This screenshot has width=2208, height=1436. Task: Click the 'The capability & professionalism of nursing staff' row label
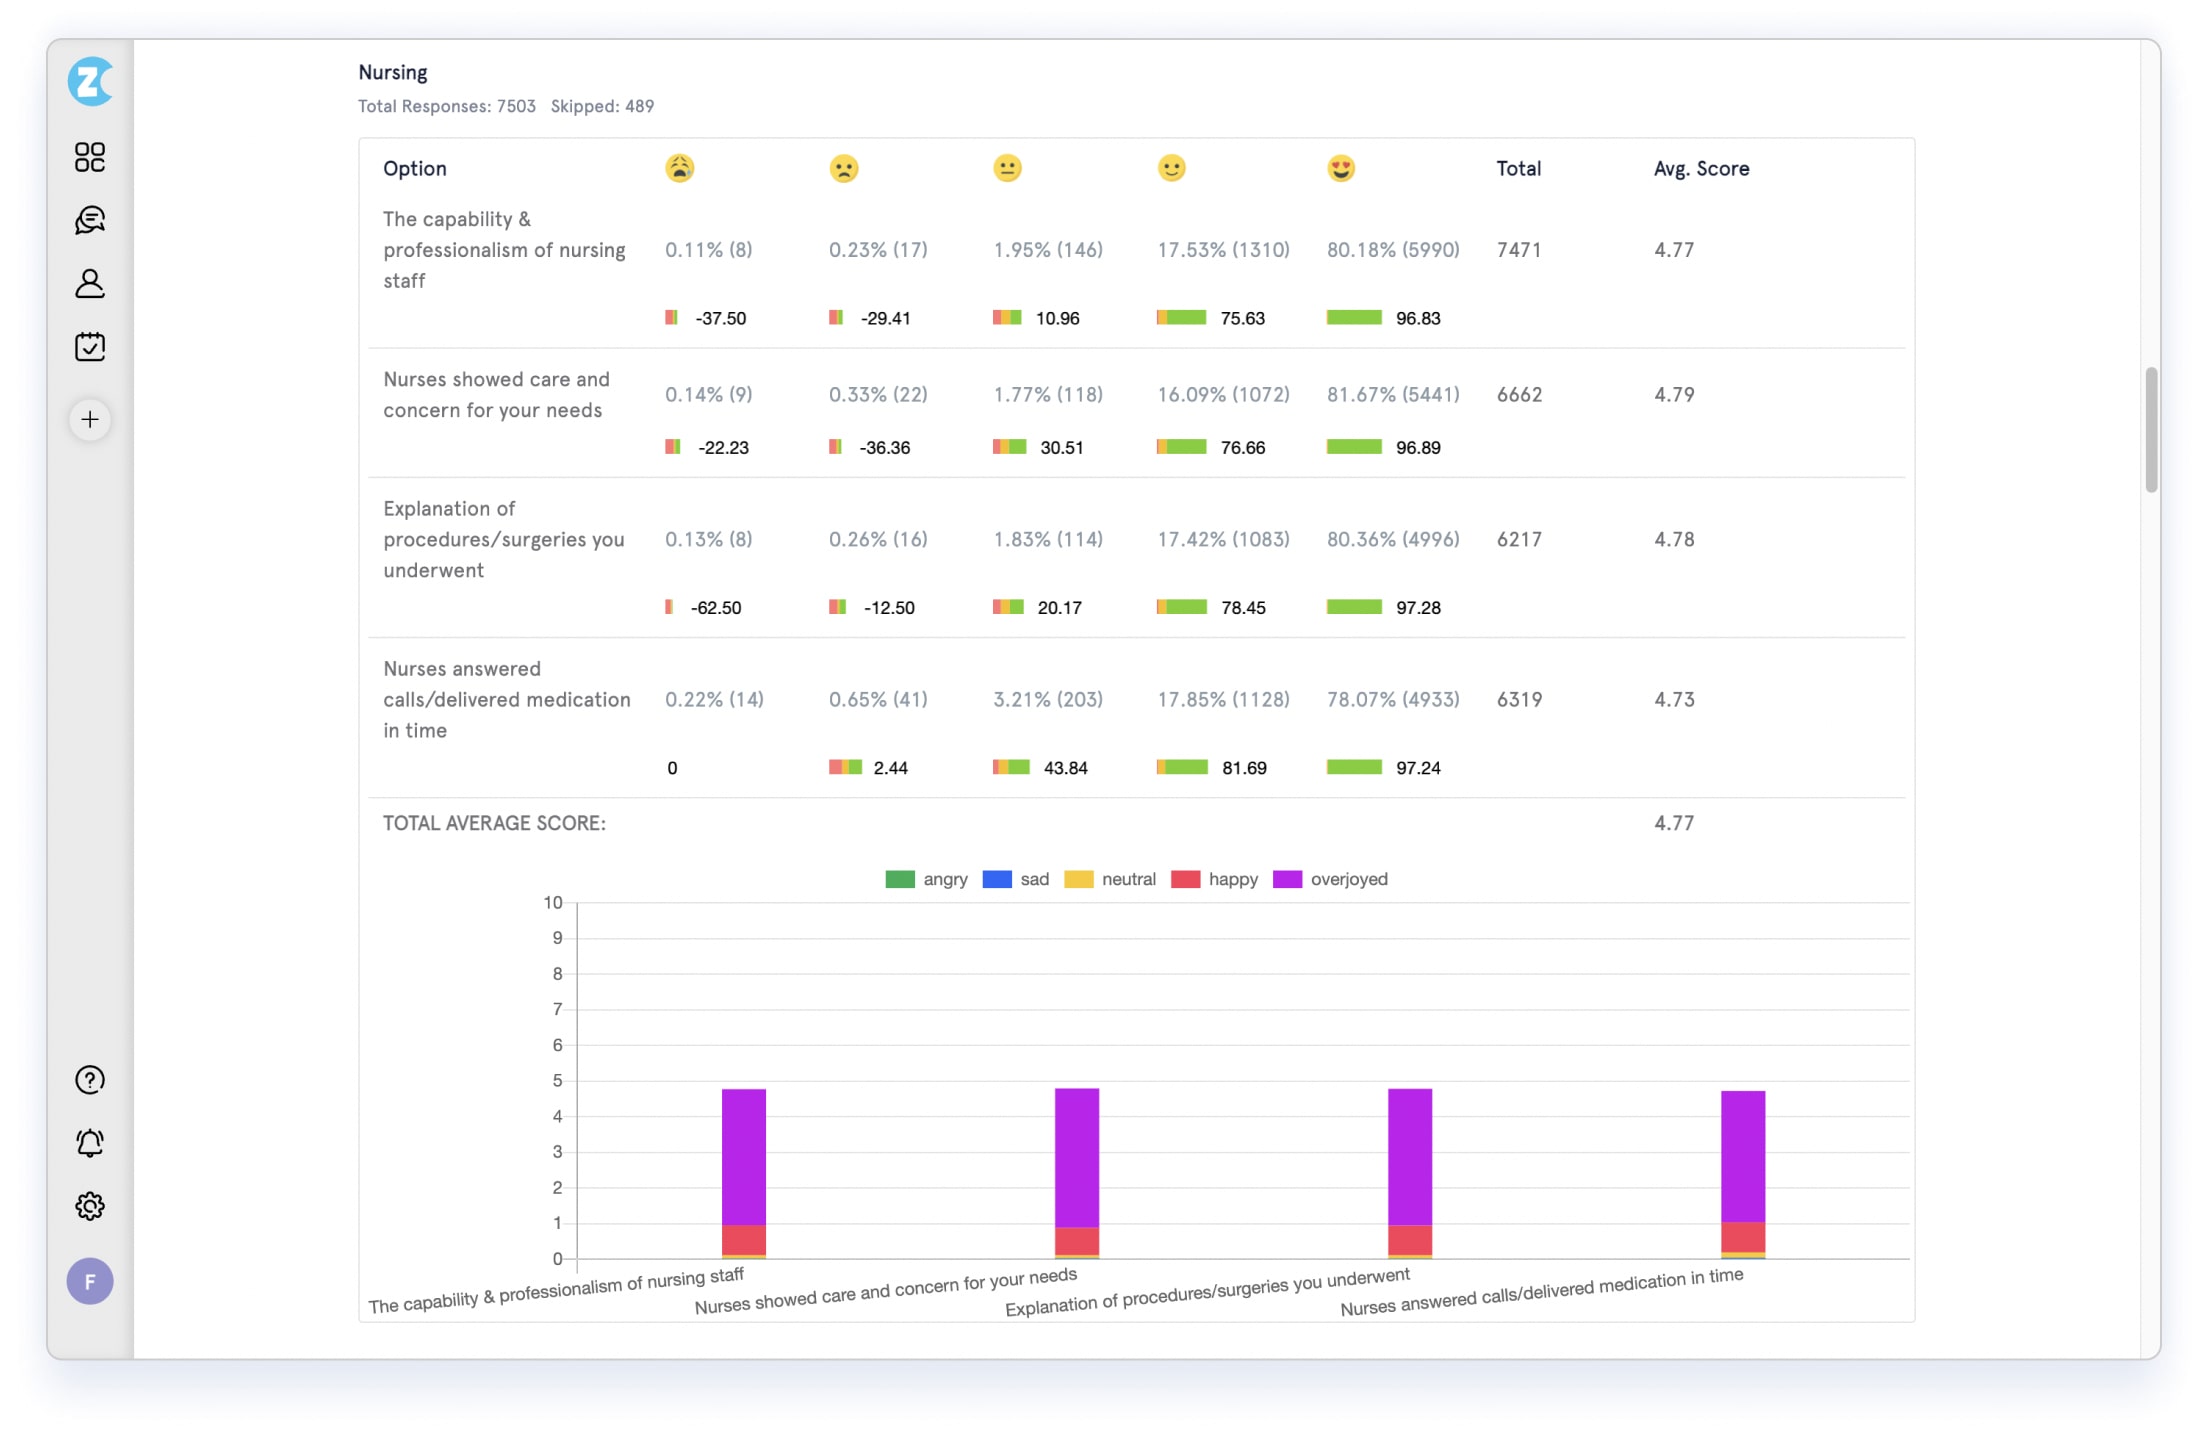(504, 249)
